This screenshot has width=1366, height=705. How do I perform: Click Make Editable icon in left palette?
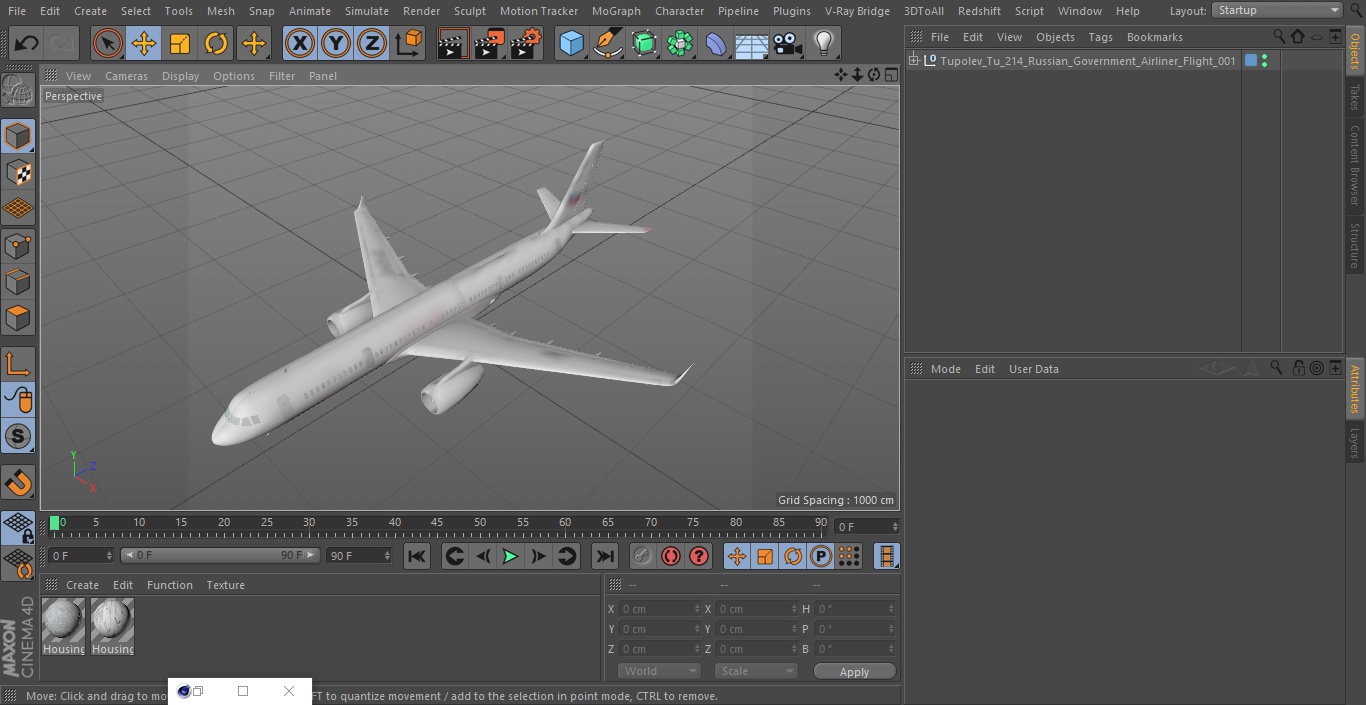(x=18, y=91)
